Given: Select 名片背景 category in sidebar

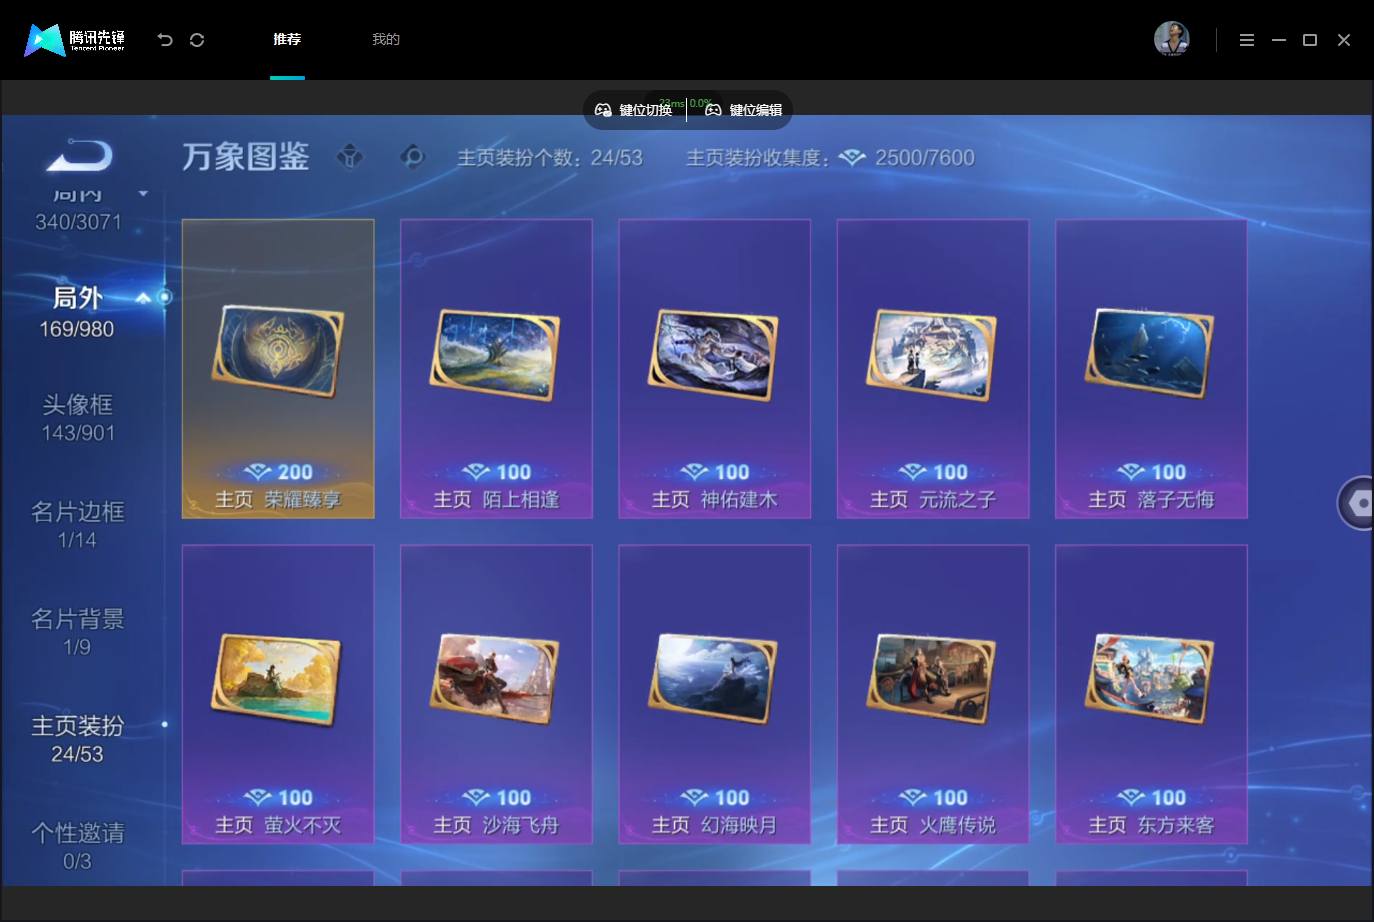Looking at the screenshot, I should pyautogui.click(x=78, y=632).
